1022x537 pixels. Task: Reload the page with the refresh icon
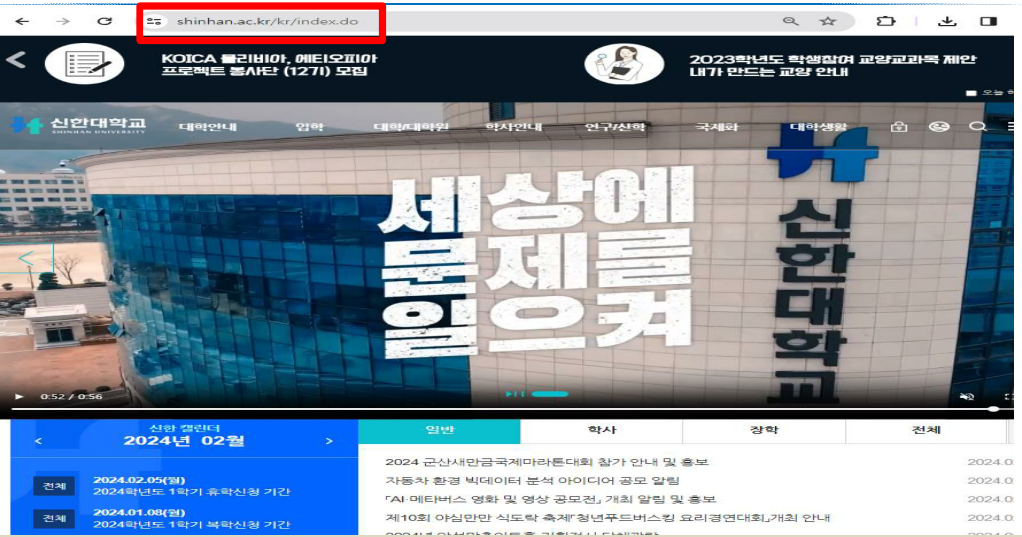[104, 21]
